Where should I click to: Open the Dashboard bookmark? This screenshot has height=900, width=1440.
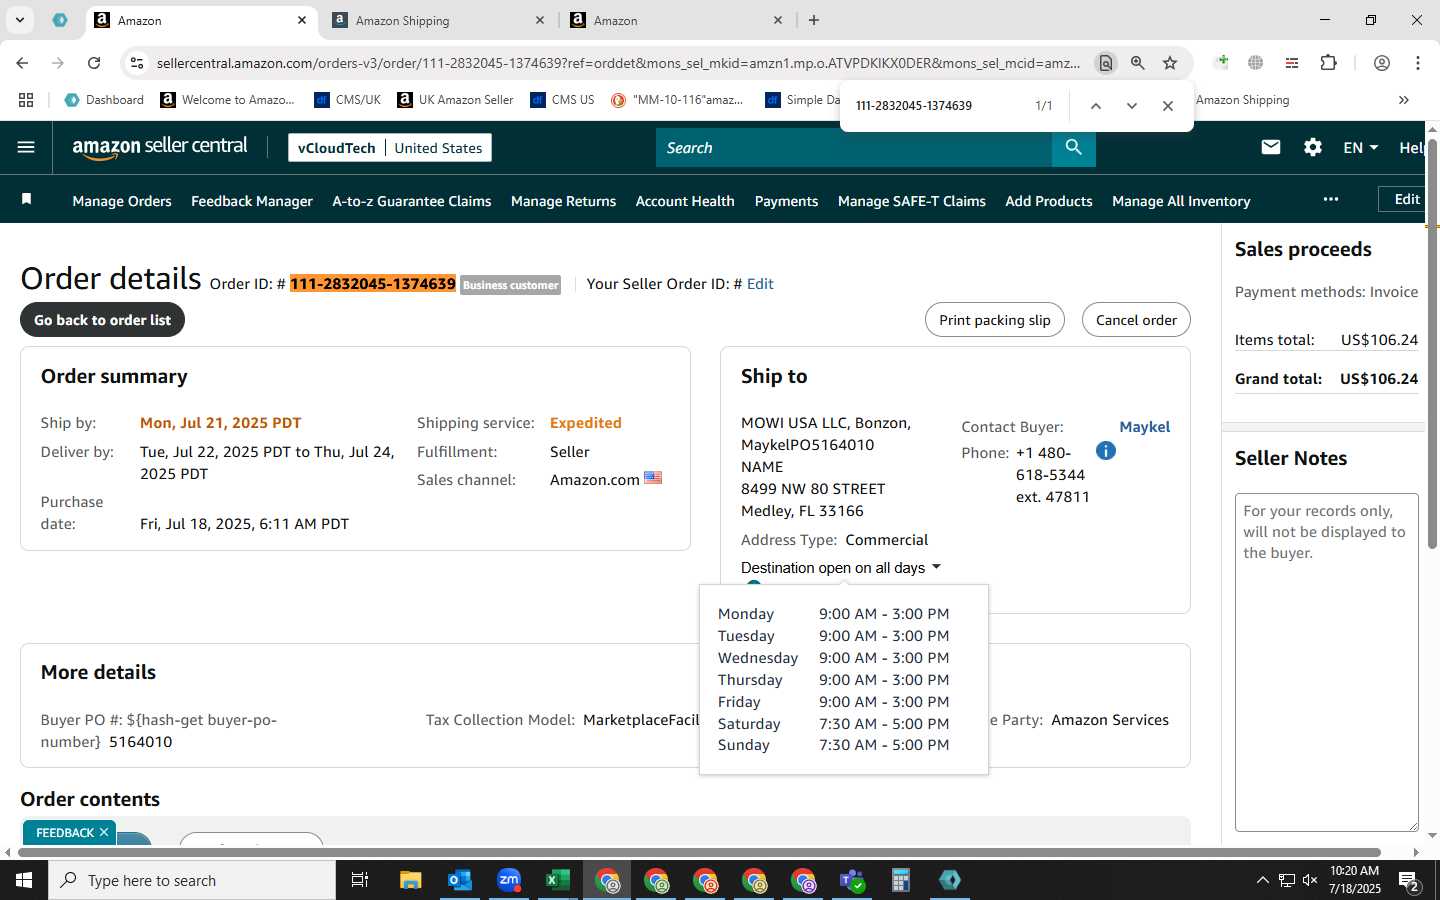104,100
